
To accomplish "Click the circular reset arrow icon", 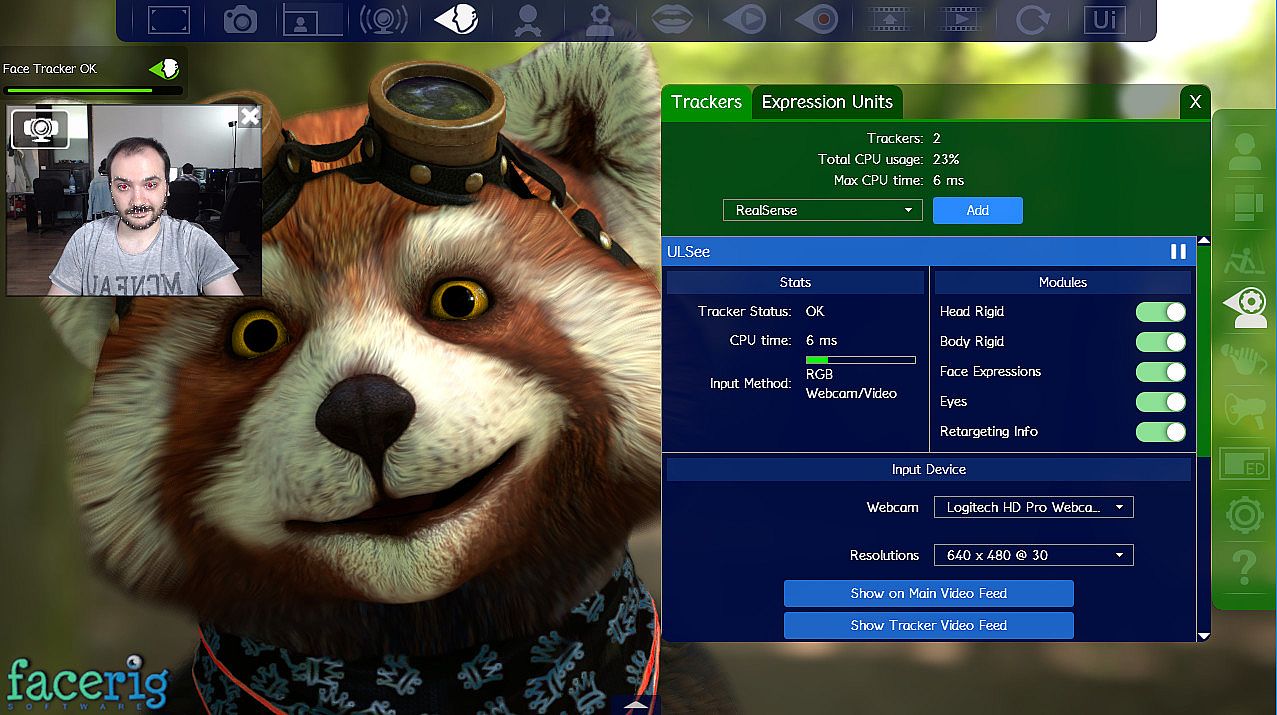I will pyautogui.click(x=1032, y=19).
